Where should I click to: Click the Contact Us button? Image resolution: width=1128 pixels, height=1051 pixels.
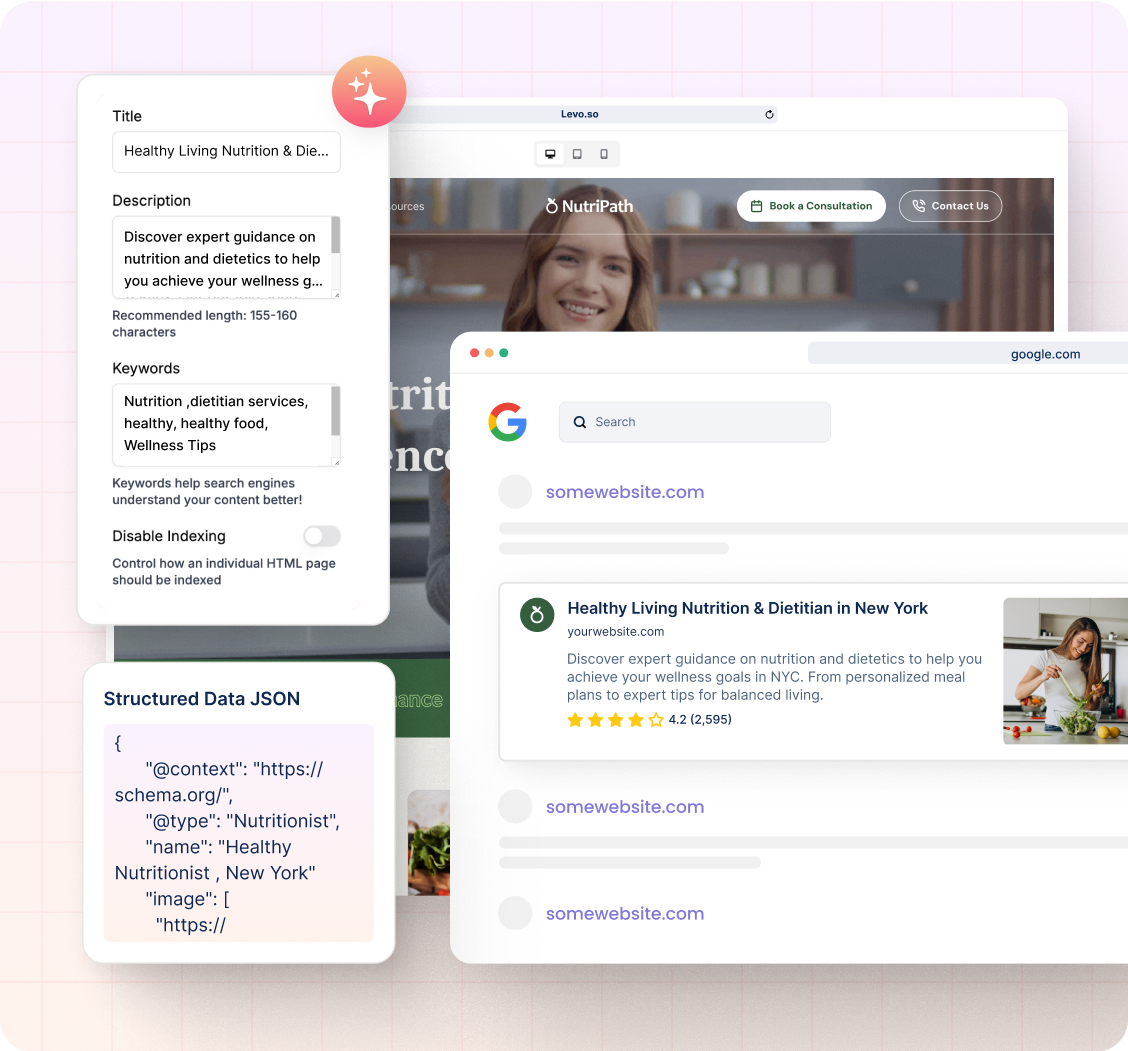pos(950,206)
